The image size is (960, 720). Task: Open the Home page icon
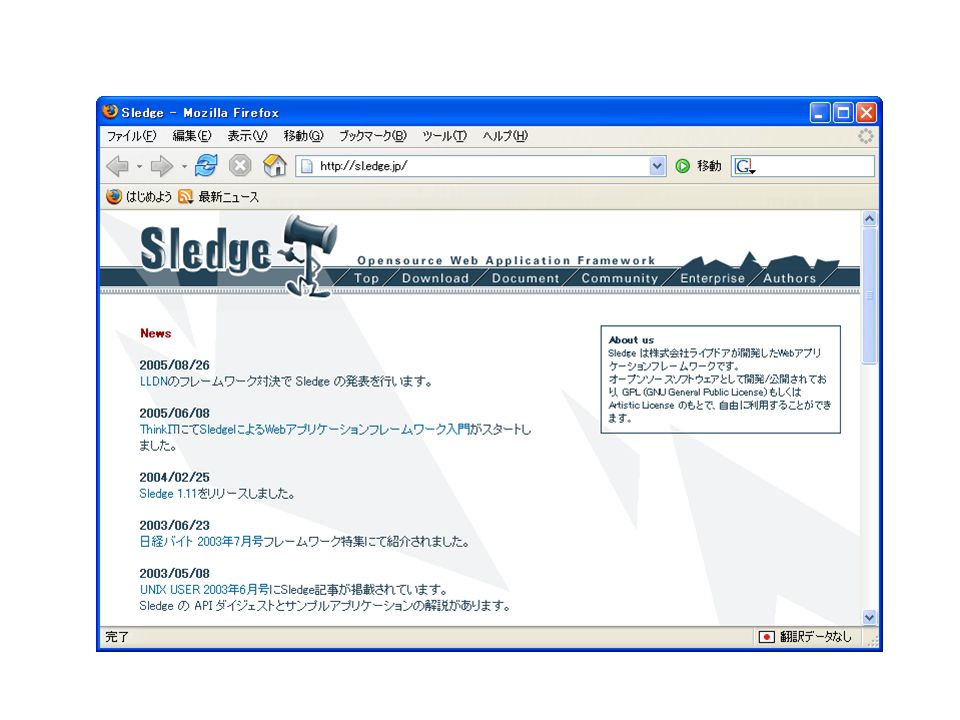pyautogui.click(x=275, y=165)
